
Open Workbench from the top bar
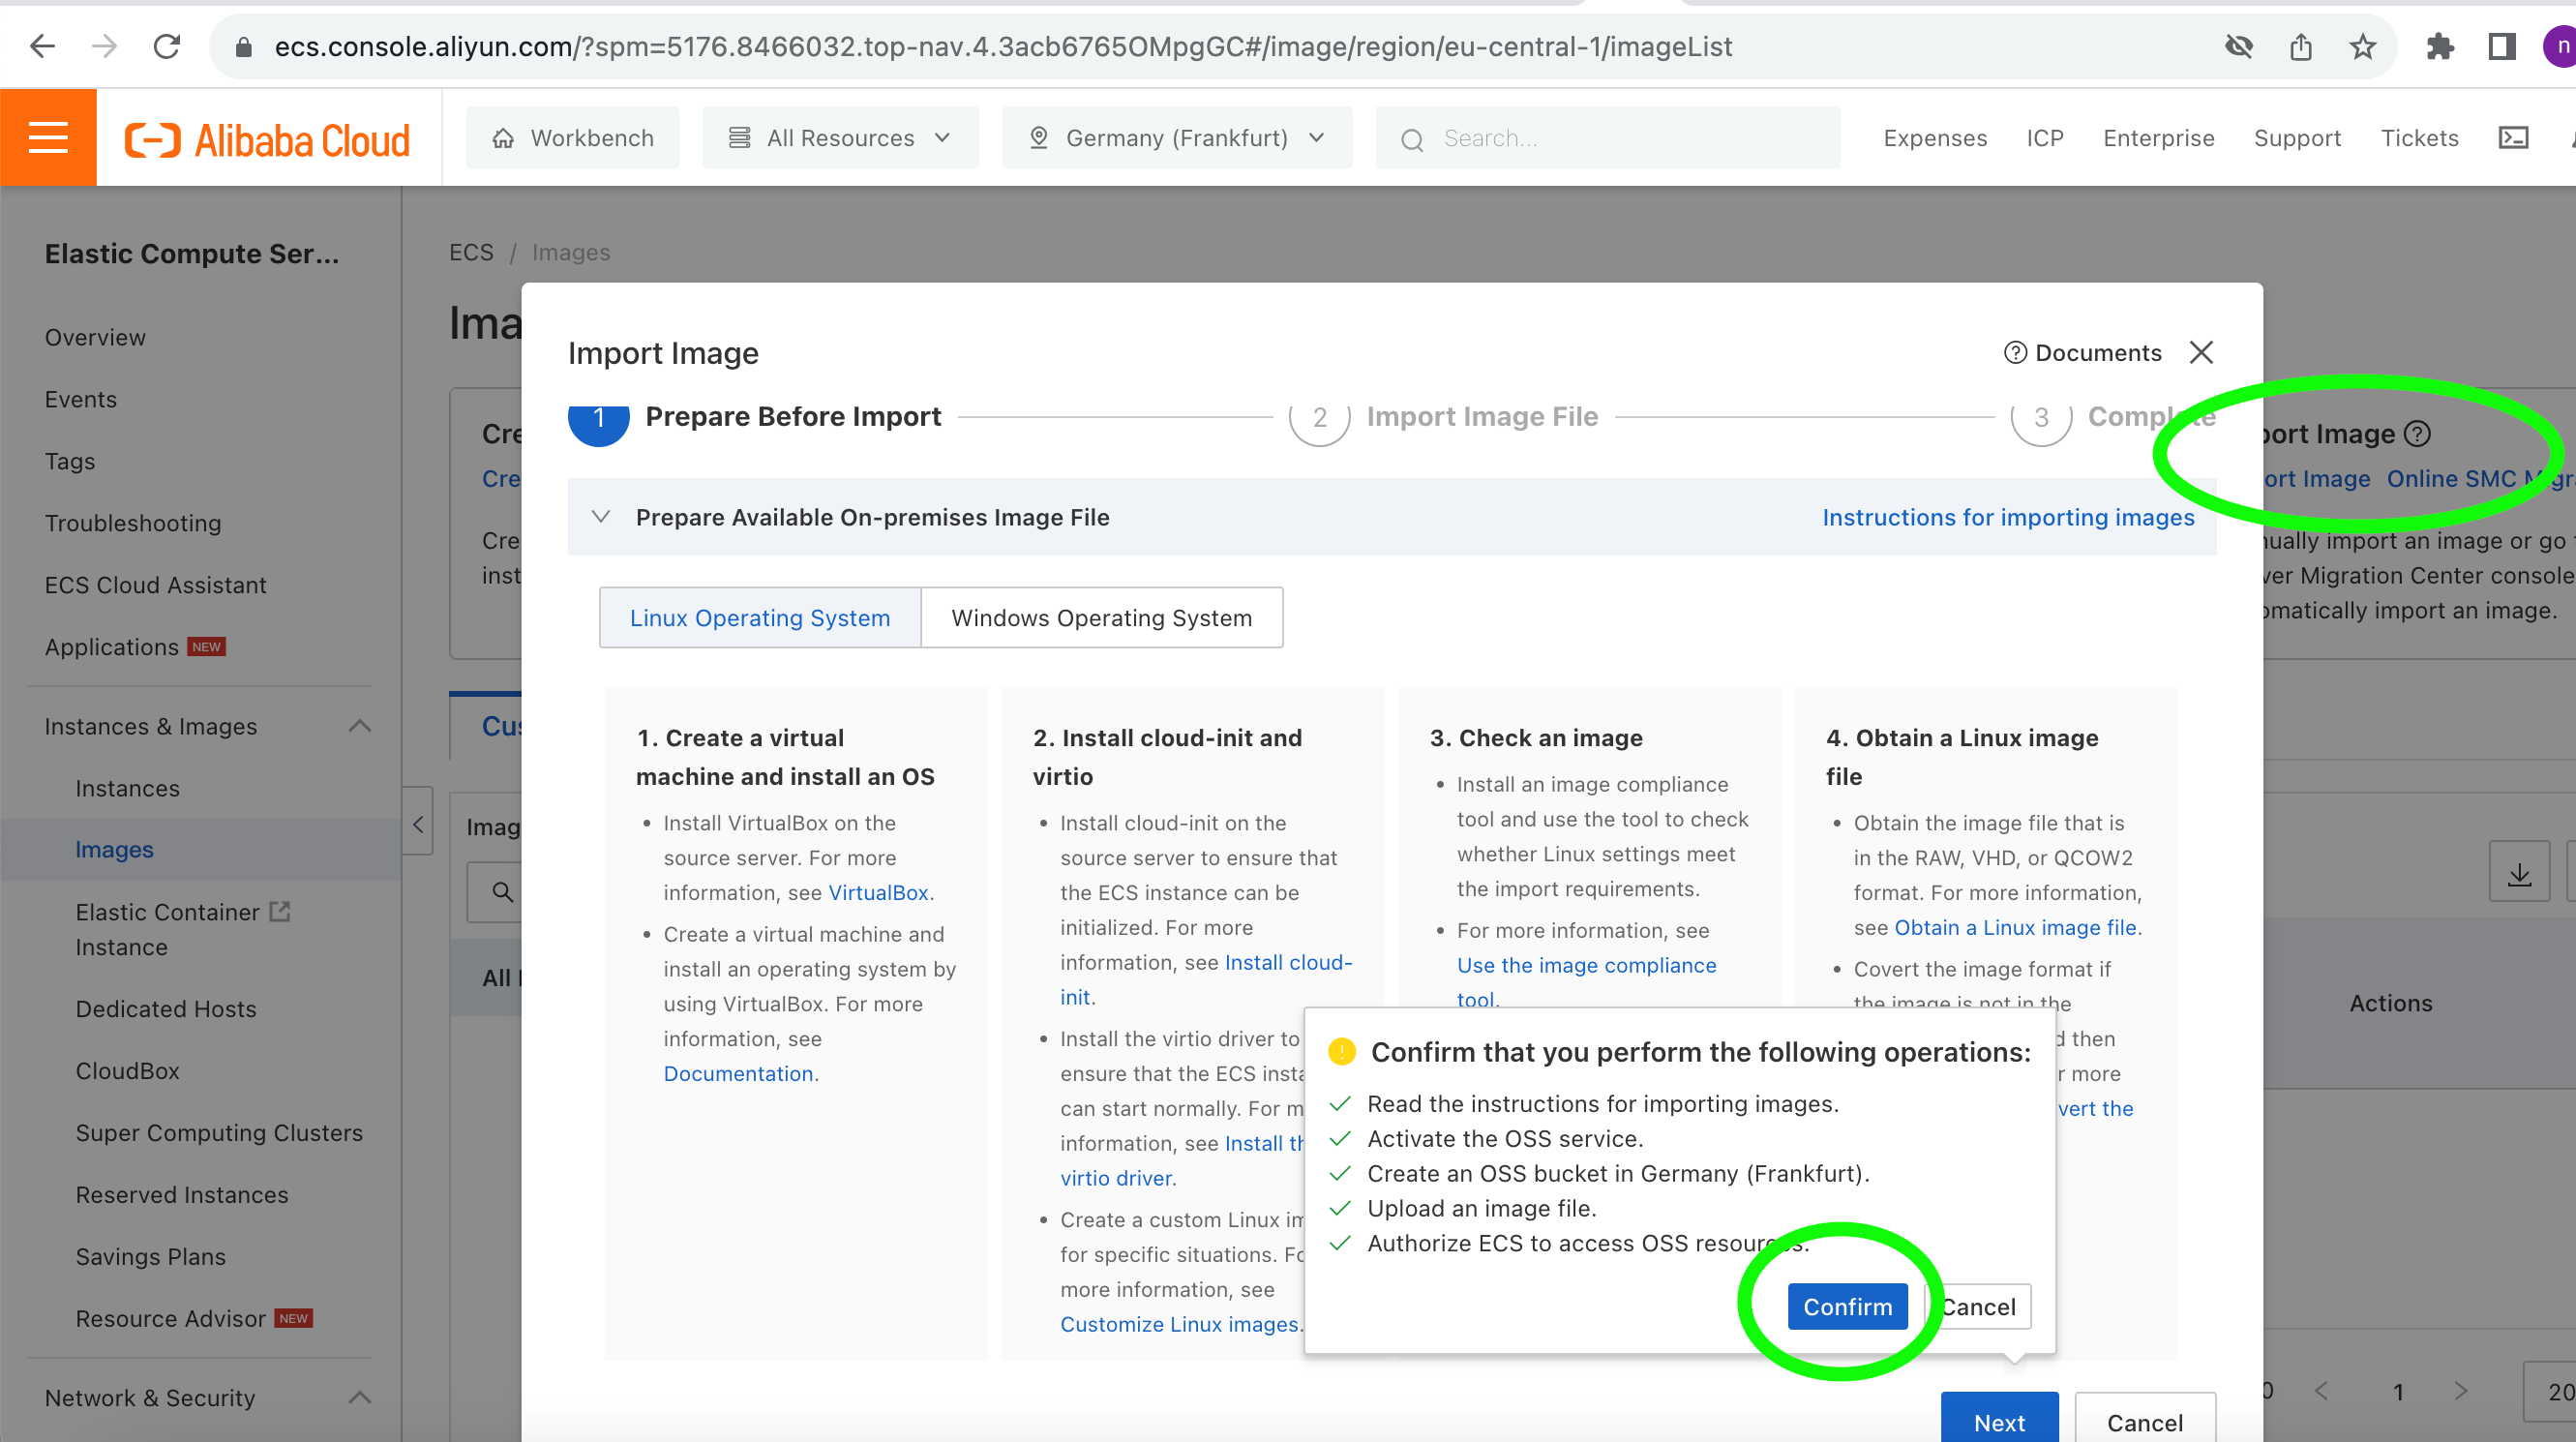coord(572,138)
